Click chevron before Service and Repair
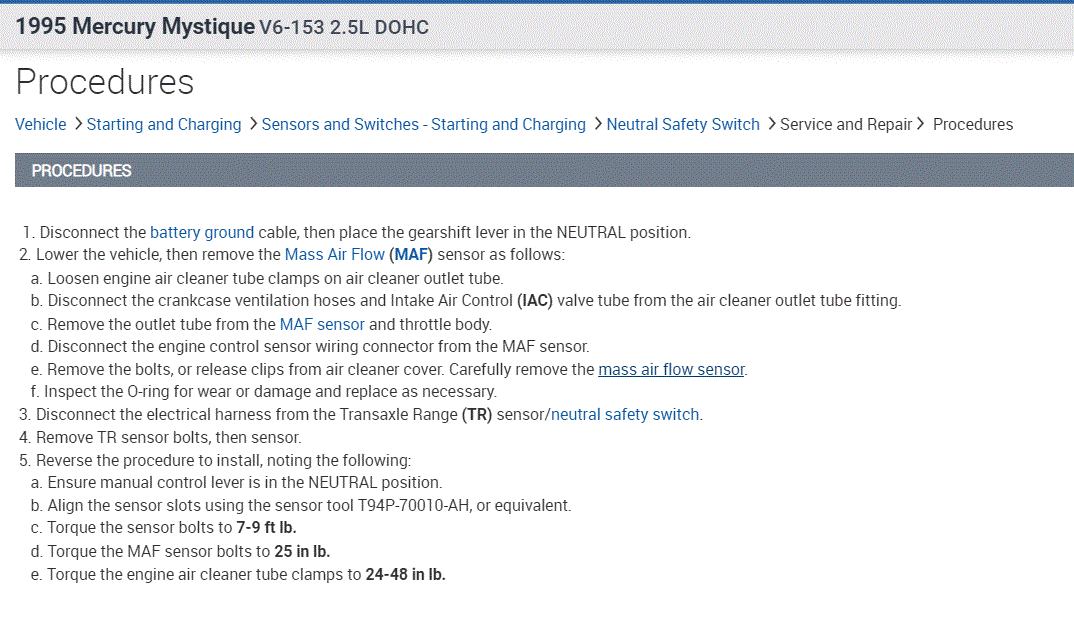The image size is (1074, 640). 771,124
